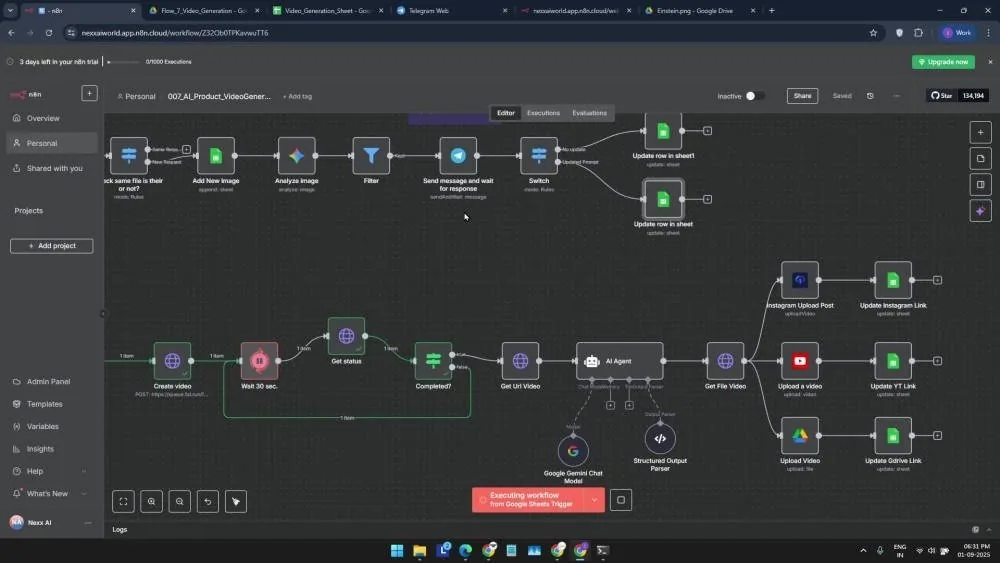Open the add node panel plus button
The width and height of the screenshot is (1000, 563).
(x=980, y=133)
